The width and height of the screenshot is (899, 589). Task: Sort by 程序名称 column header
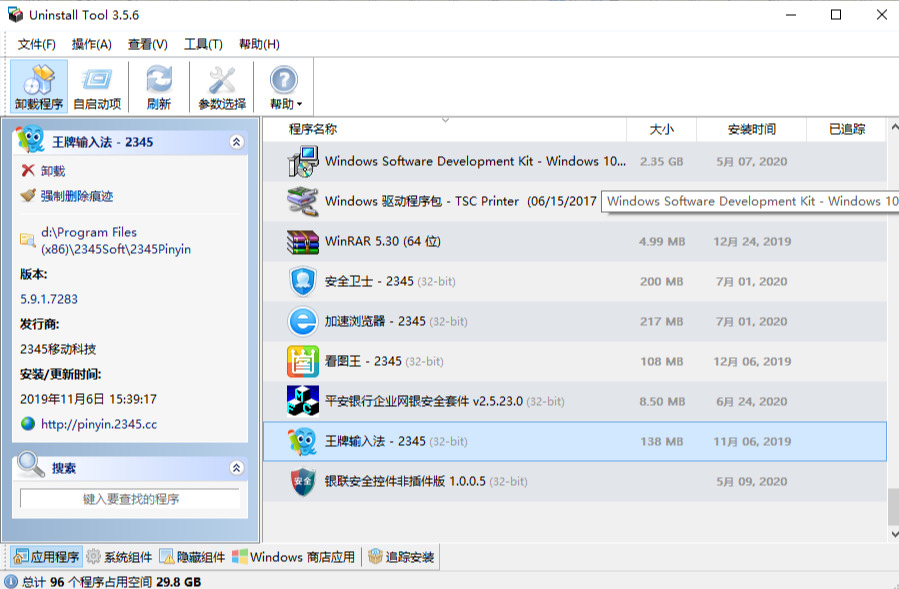(444, 129)
